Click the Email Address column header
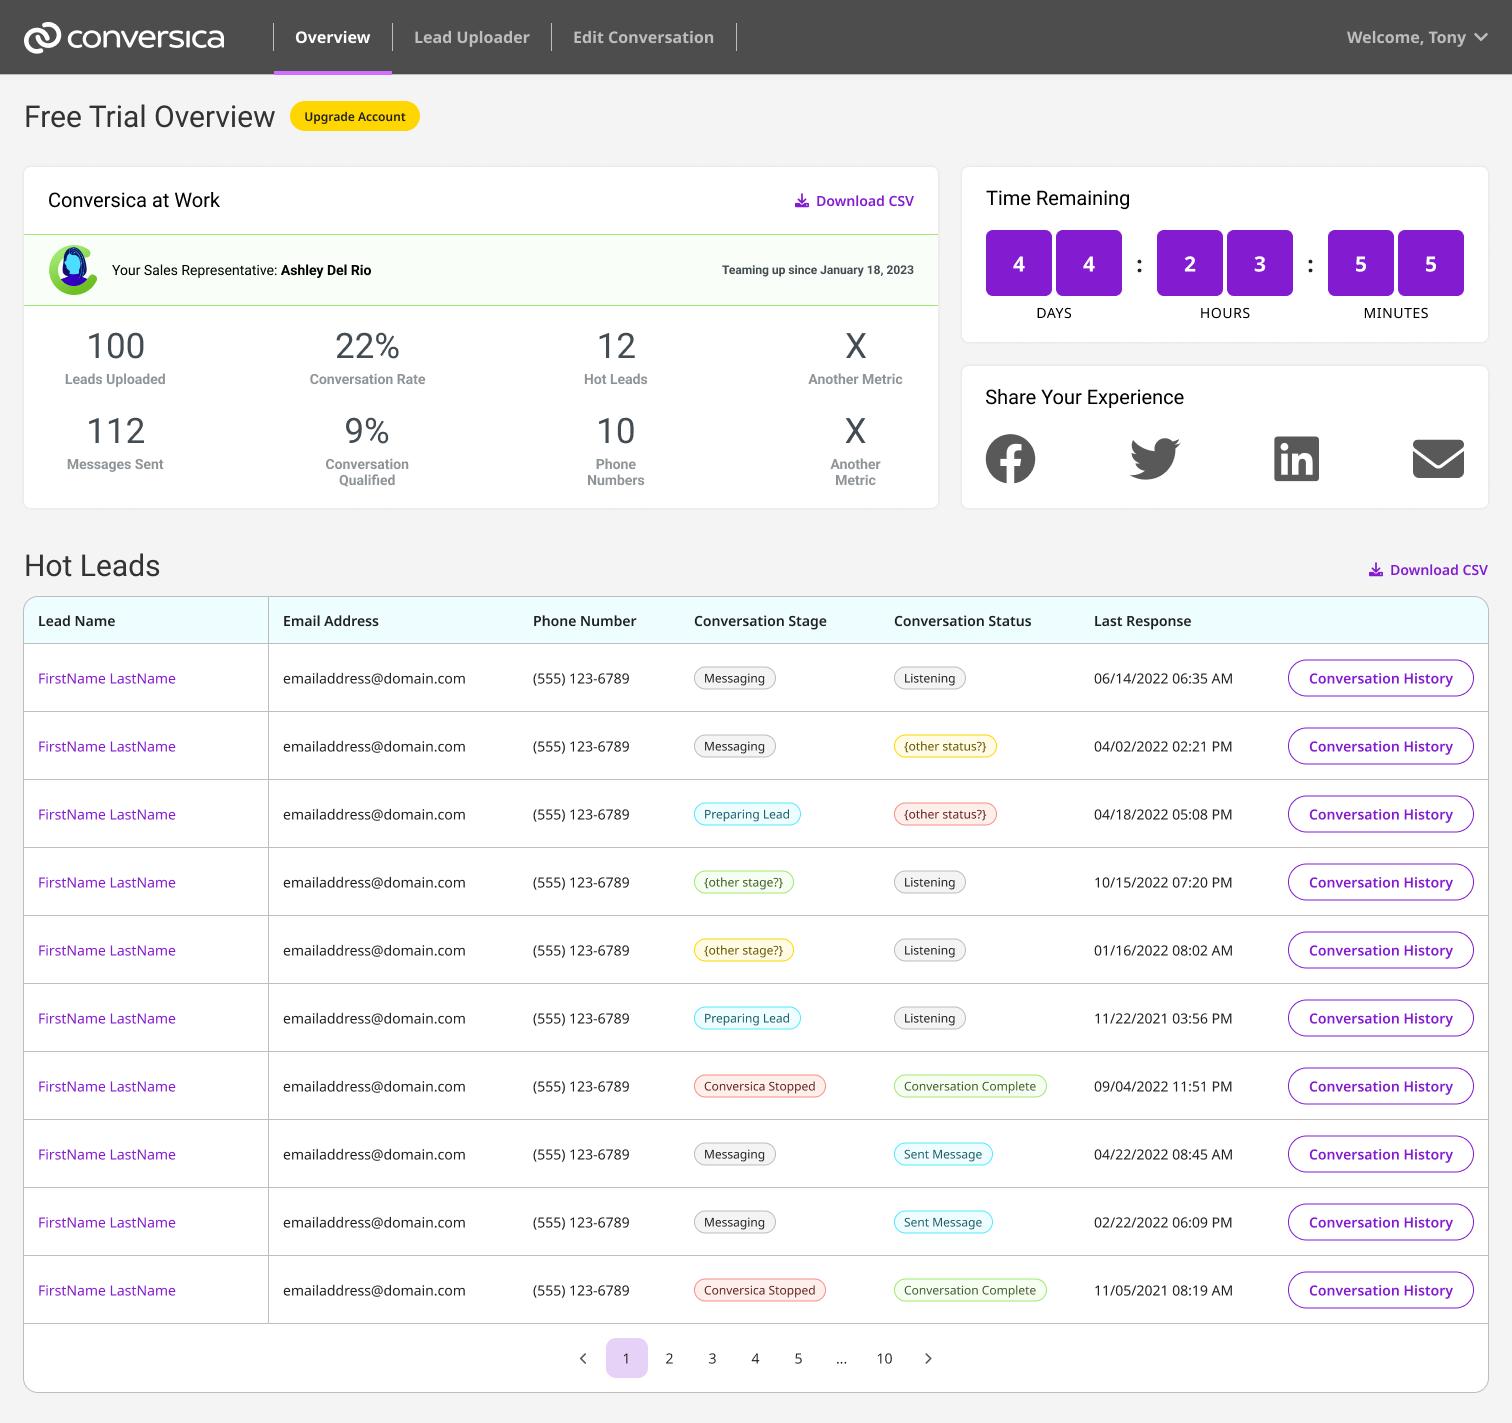 pyautogui.click(x=331, y=621)
